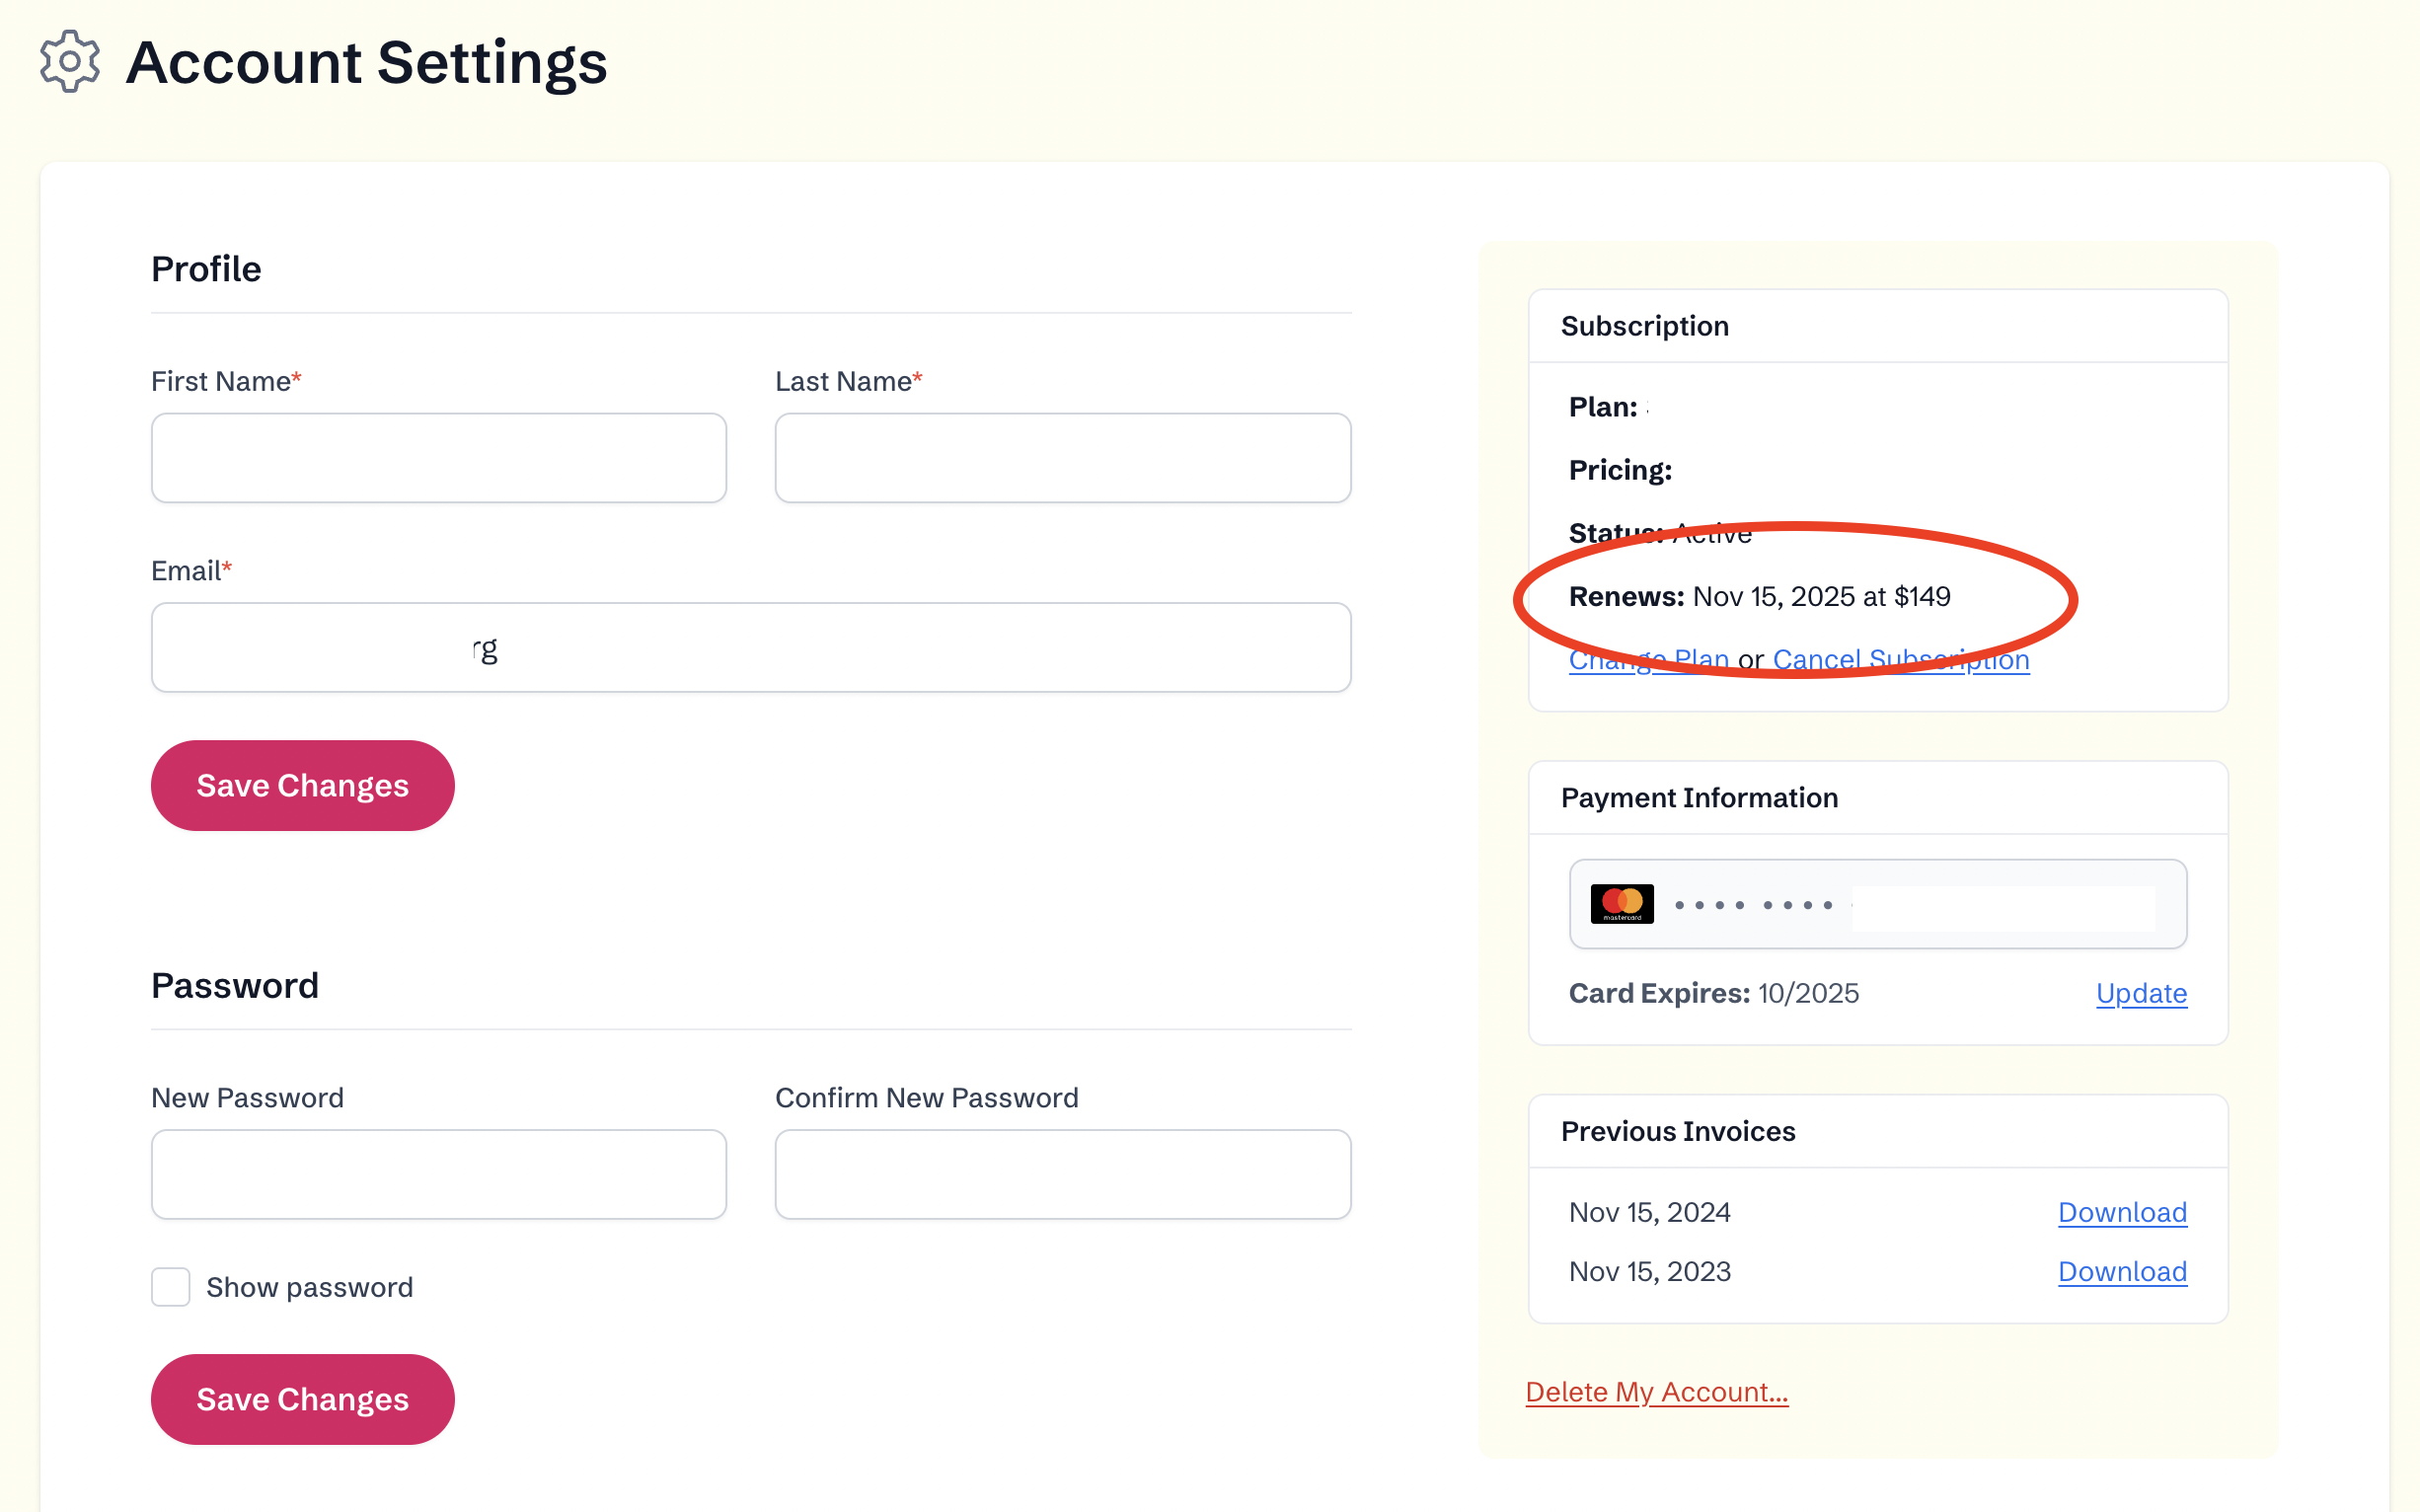Download the Nov 15, 2023 invoice

[2121, 1271]
